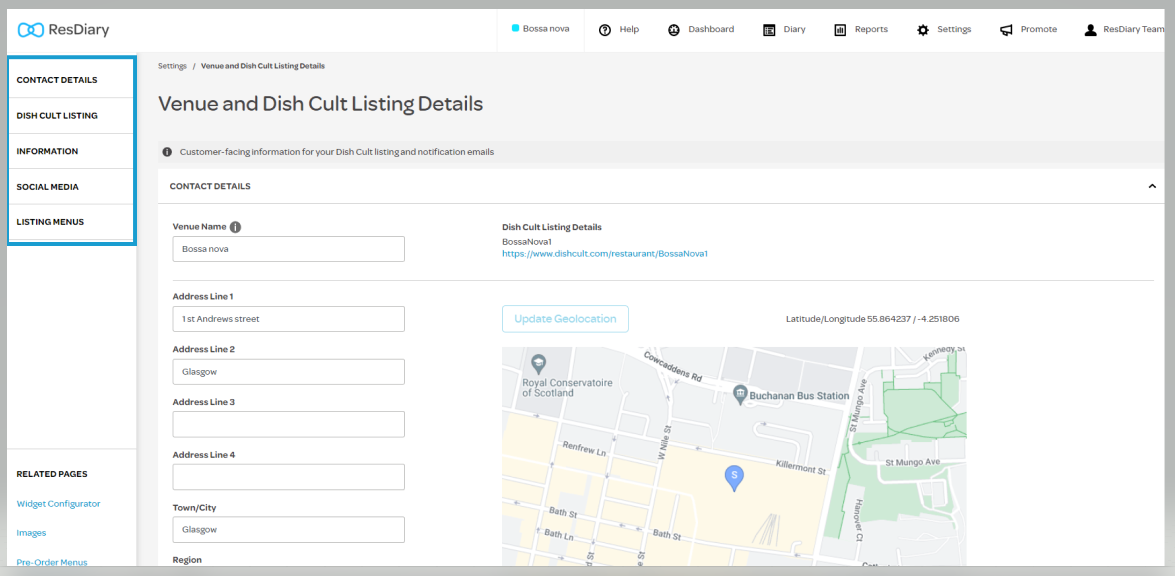Click the Address Line 2 field
This screenshot has height=576, width=1175.
289,372
